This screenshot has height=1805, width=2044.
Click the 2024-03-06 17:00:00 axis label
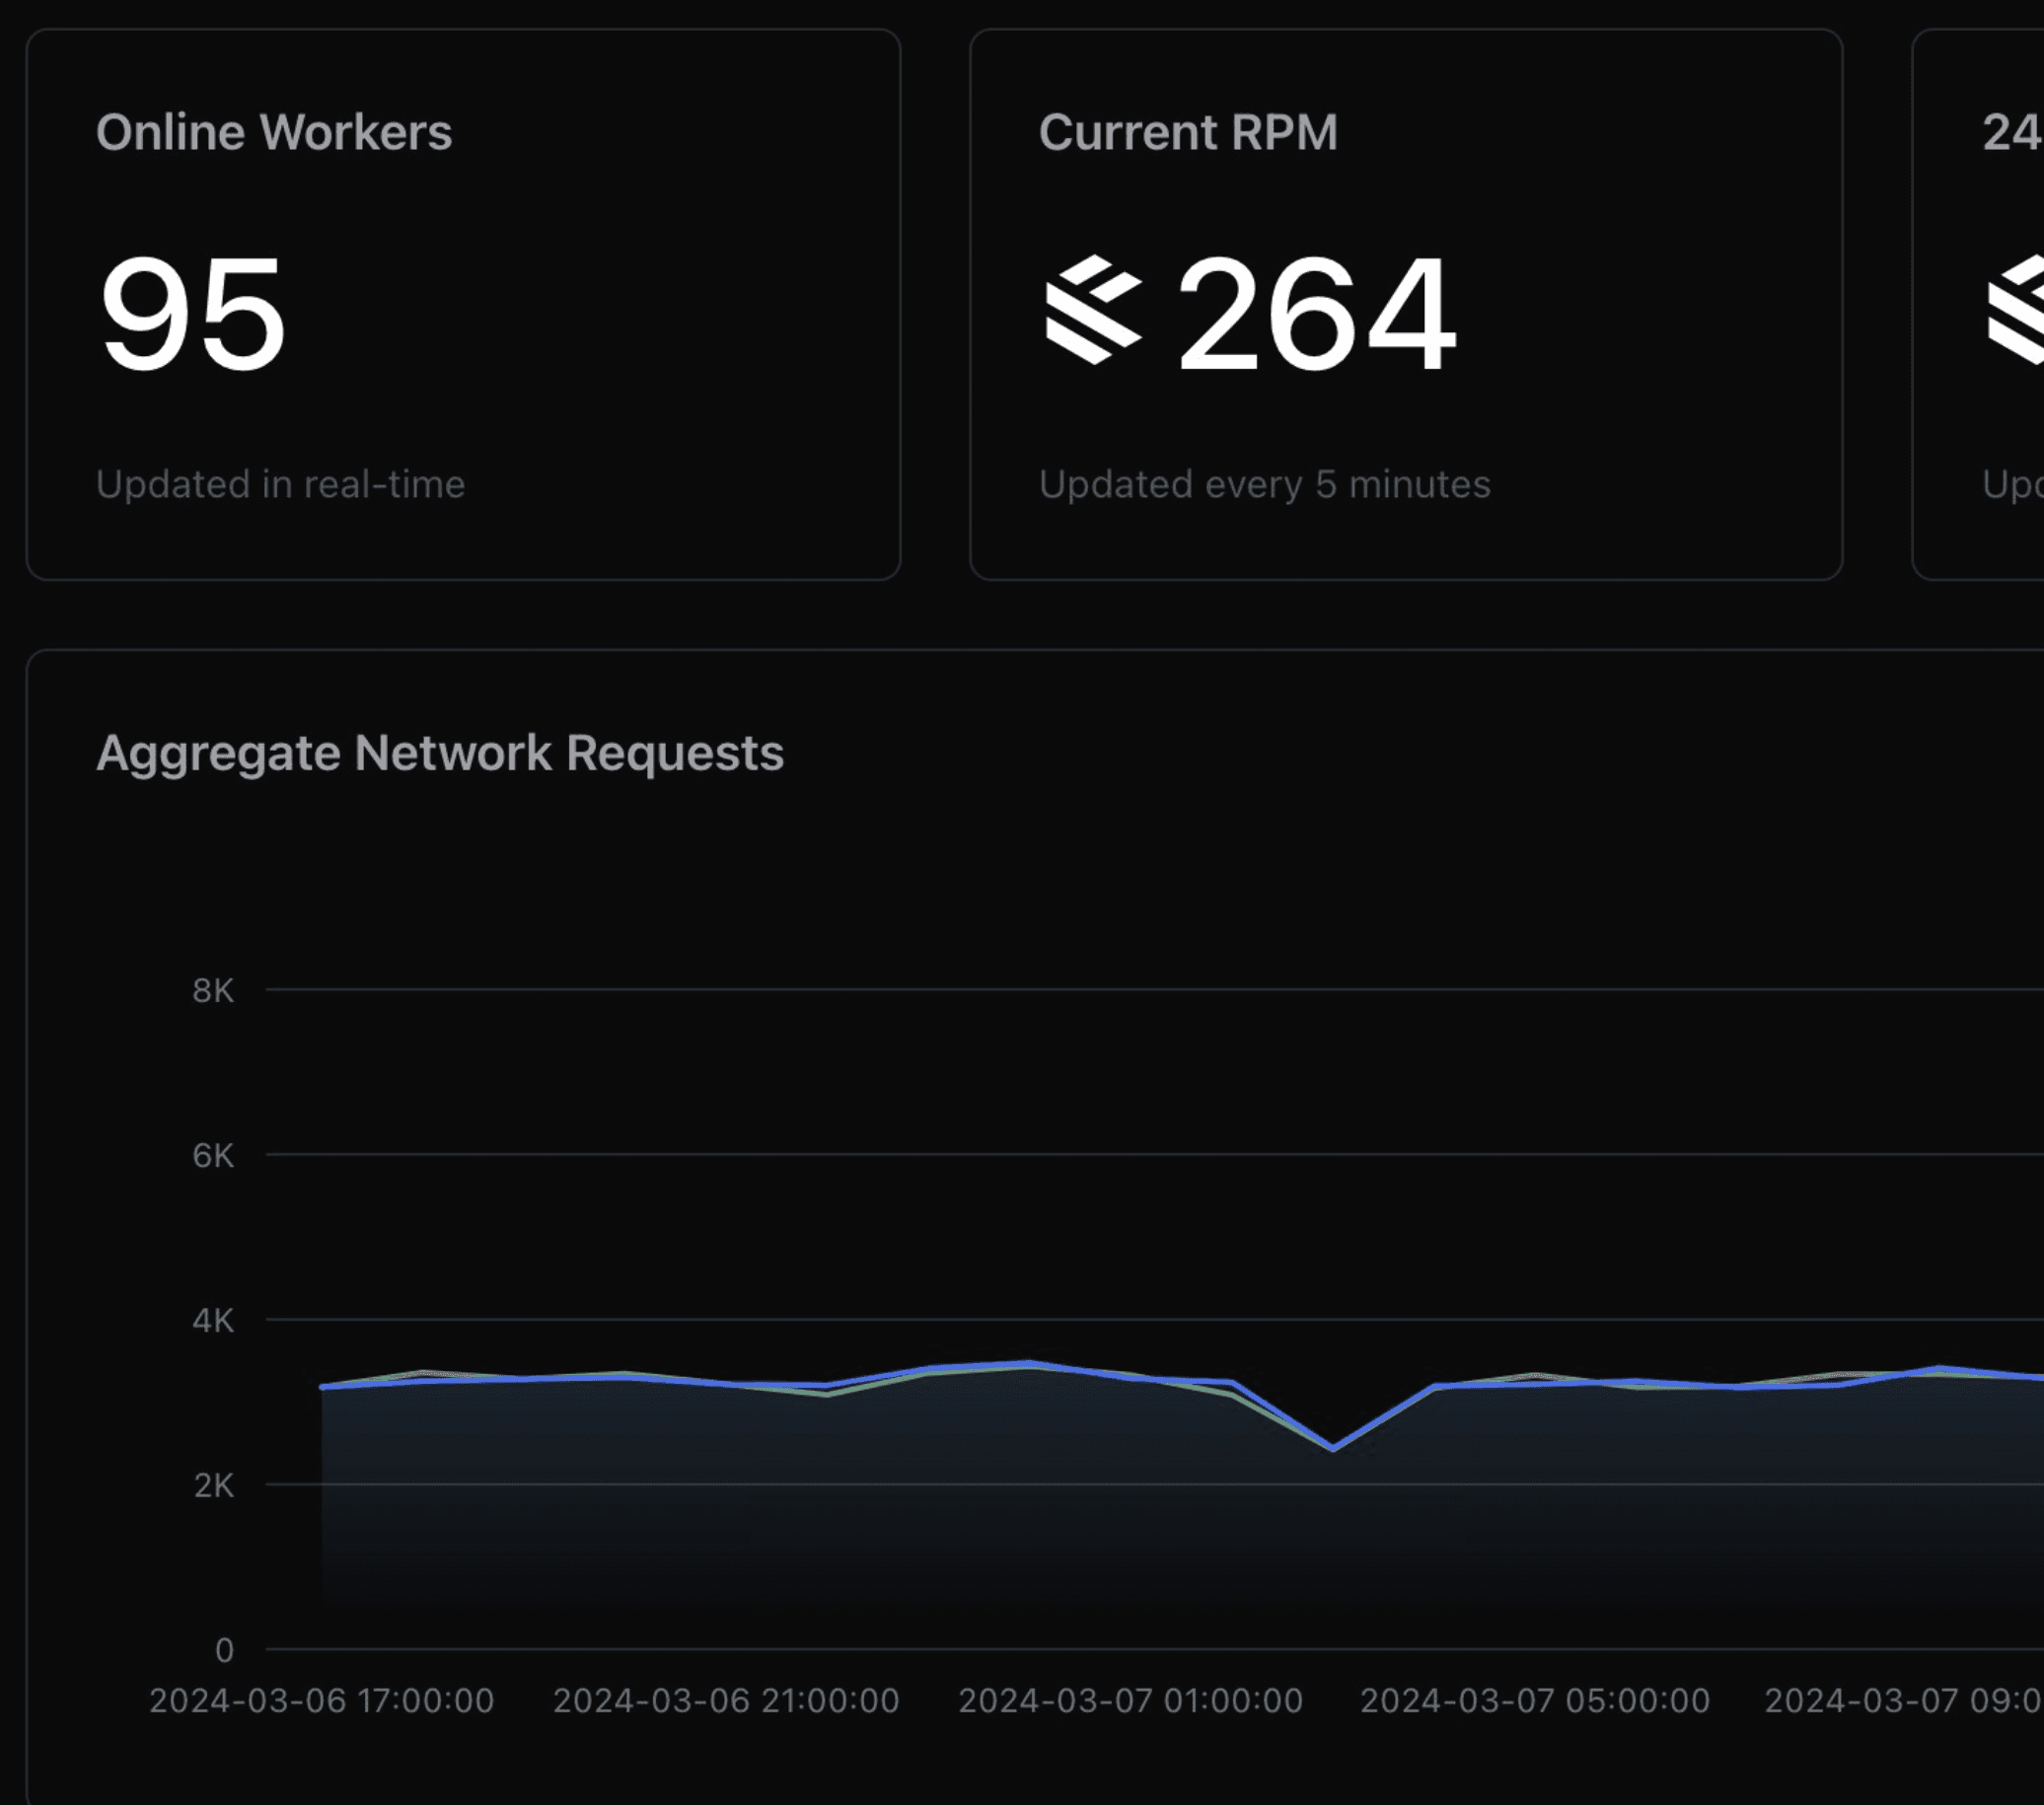[x=322, y=1701]
